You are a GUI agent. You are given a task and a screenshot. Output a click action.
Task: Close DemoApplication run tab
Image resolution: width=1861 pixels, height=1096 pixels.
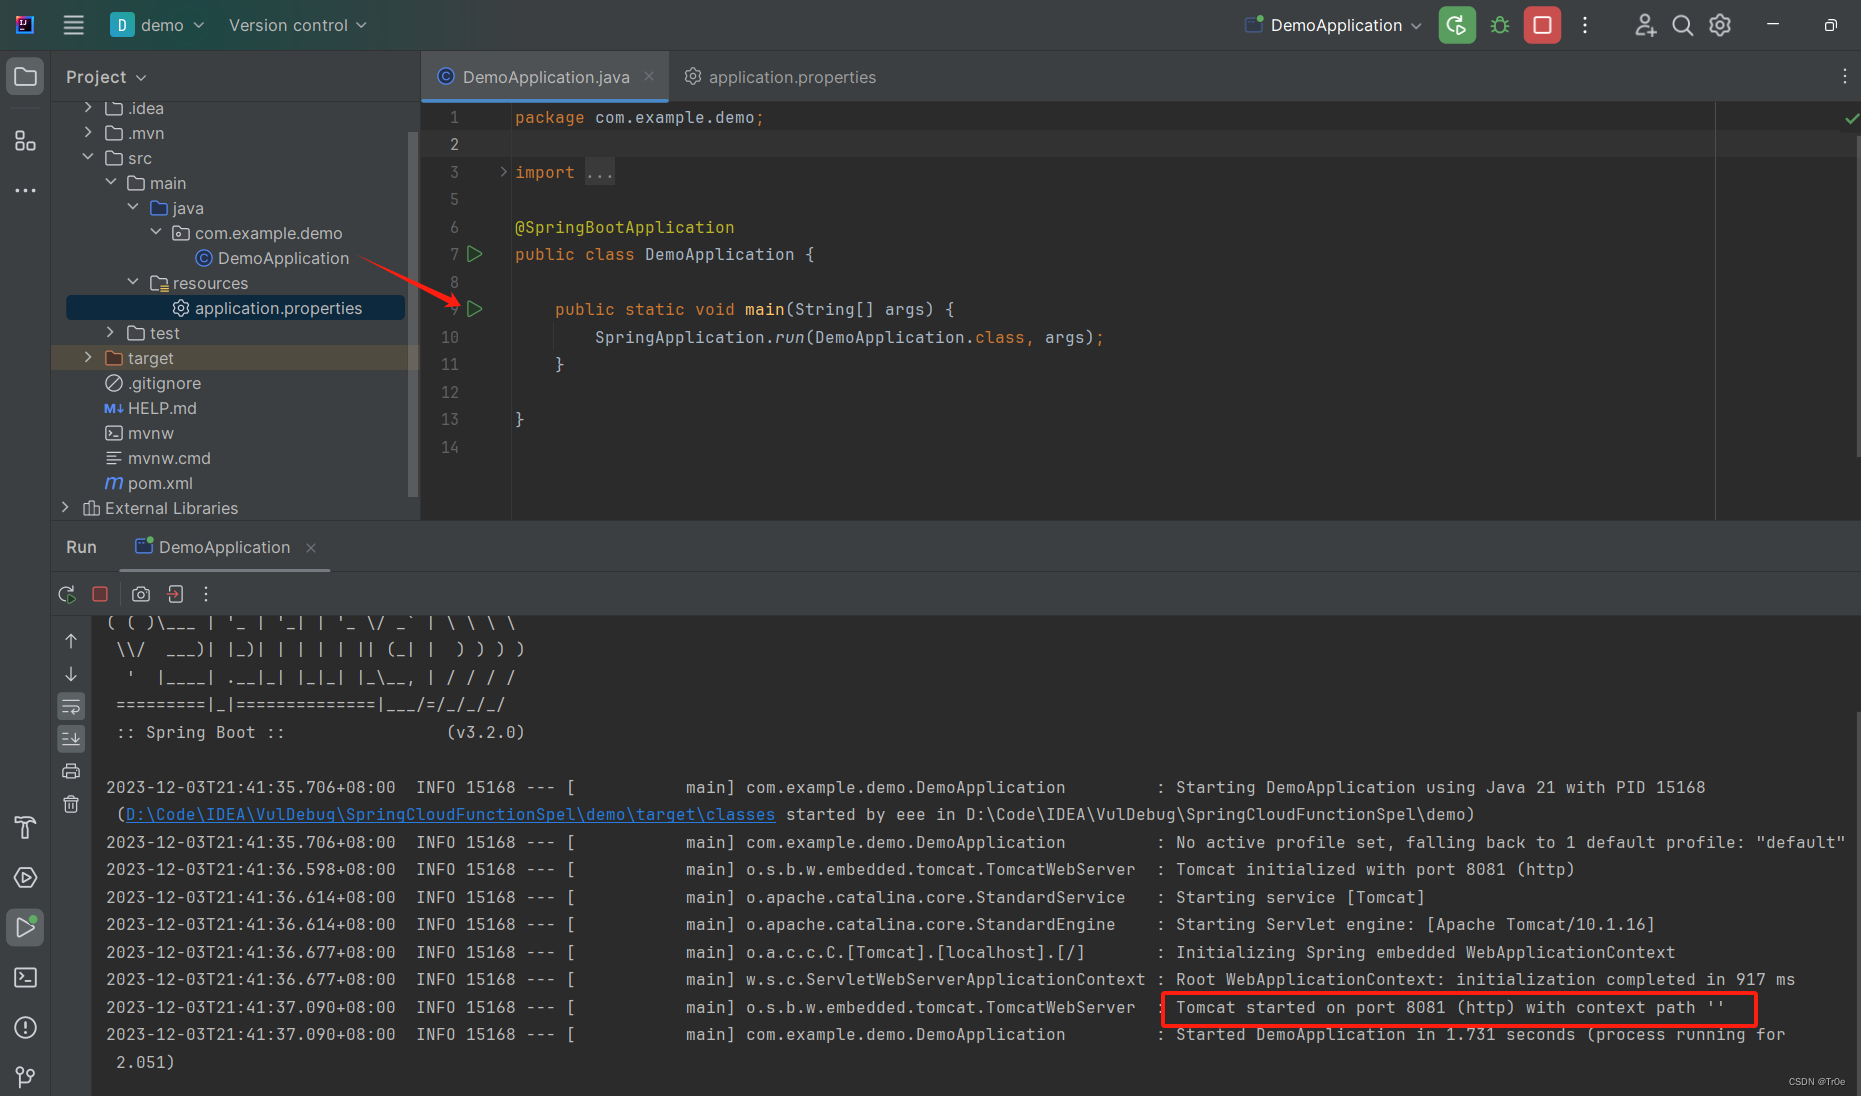point(311,548)
